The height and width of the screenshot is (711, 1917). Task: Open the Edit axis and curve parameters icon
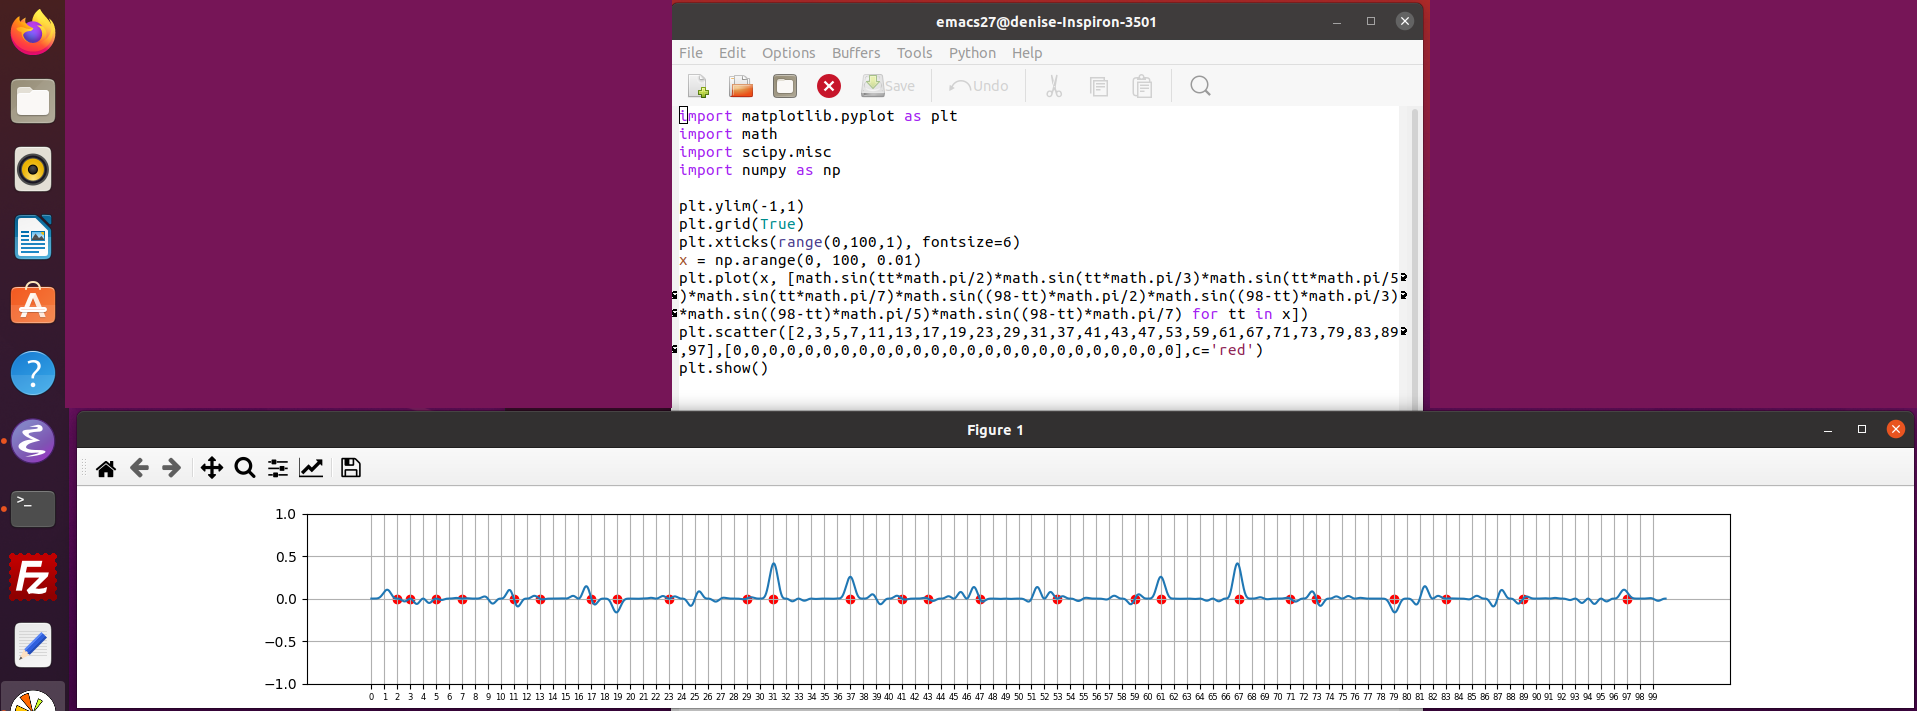311,468
